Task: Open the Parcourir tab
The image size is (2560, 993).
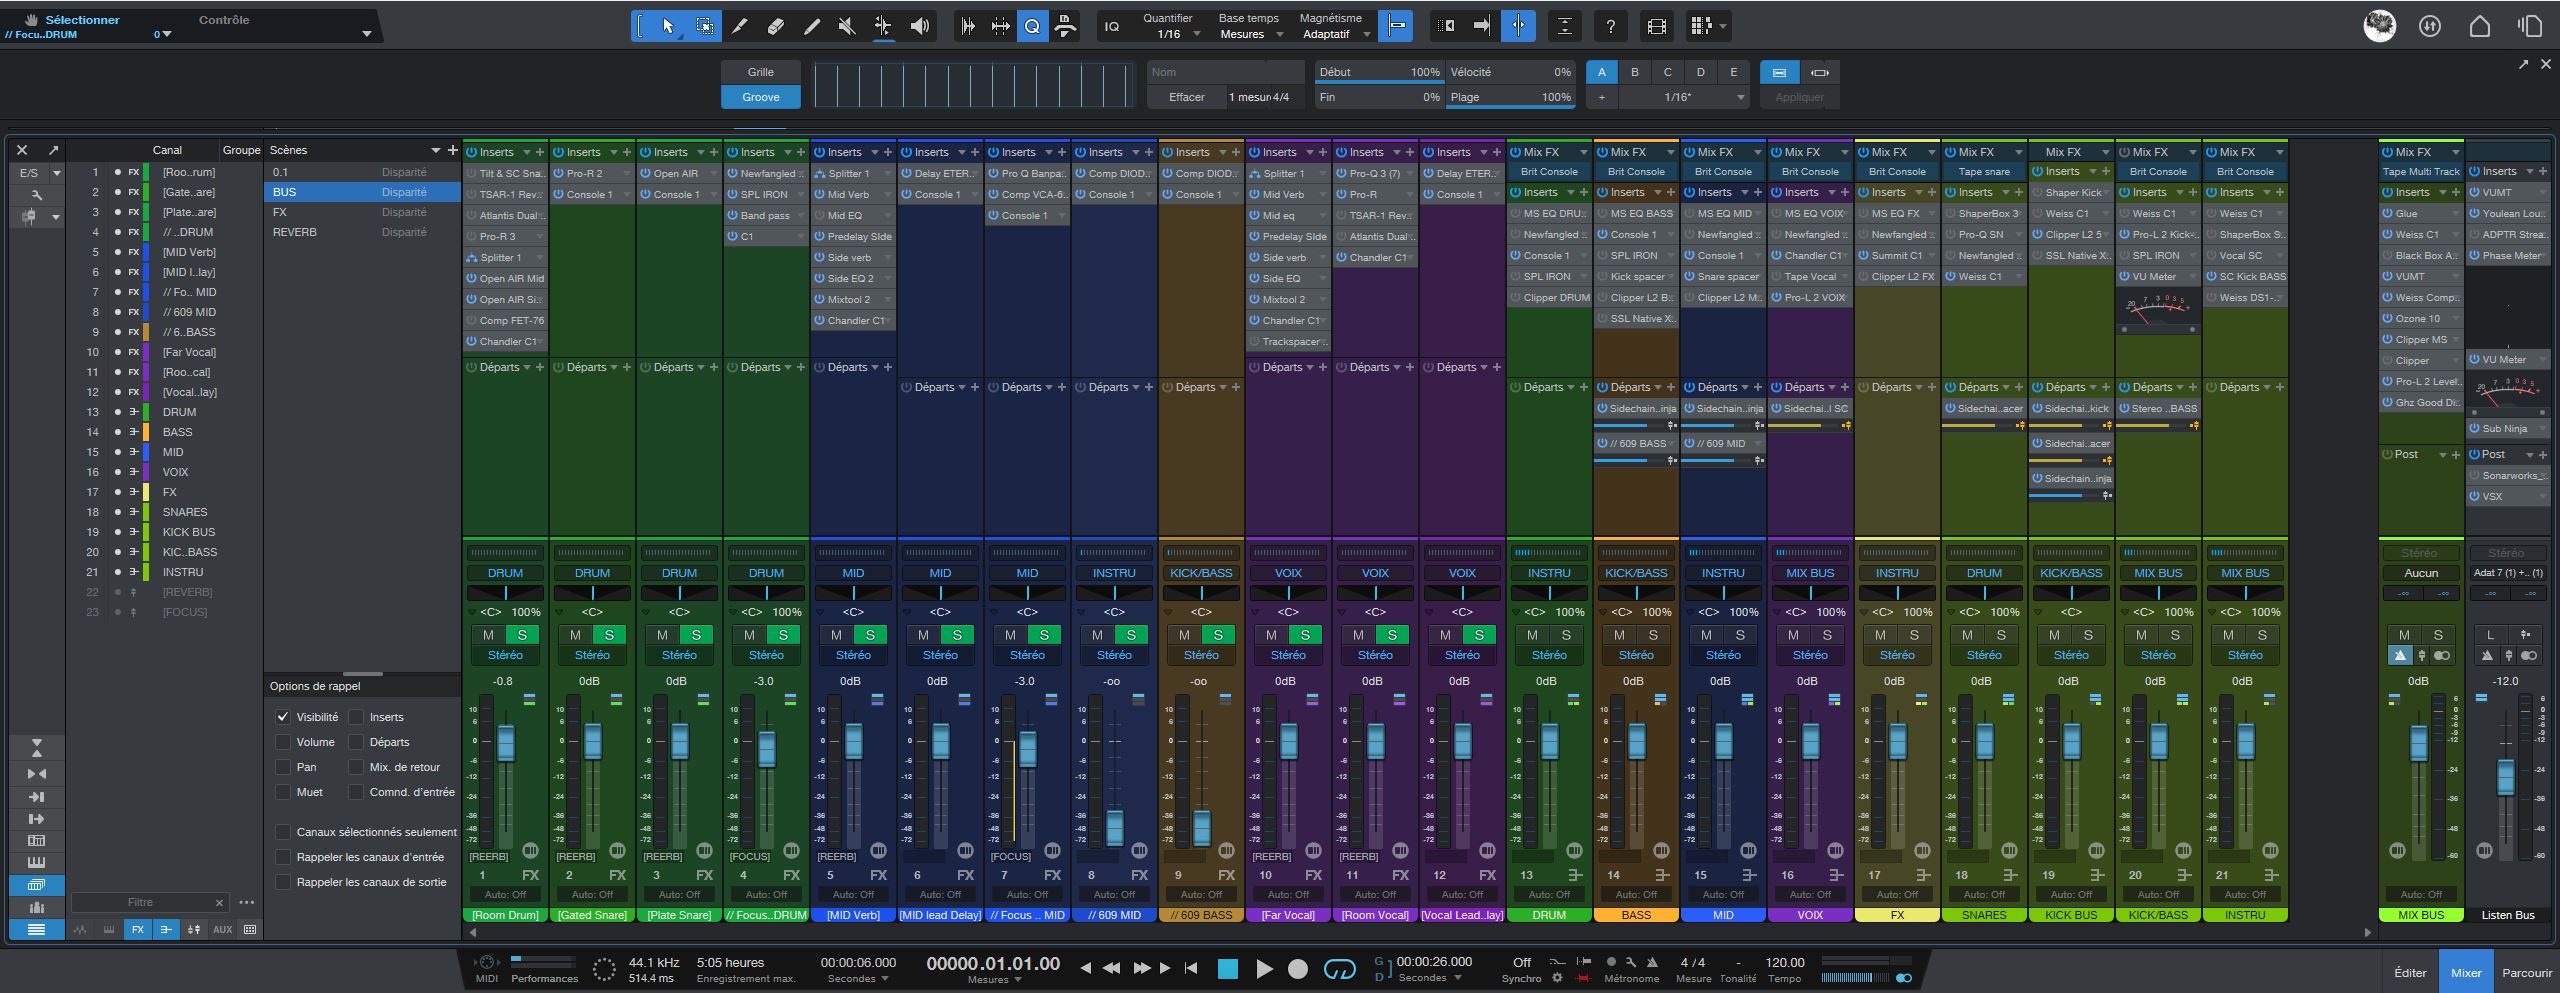Action: 2526,972
